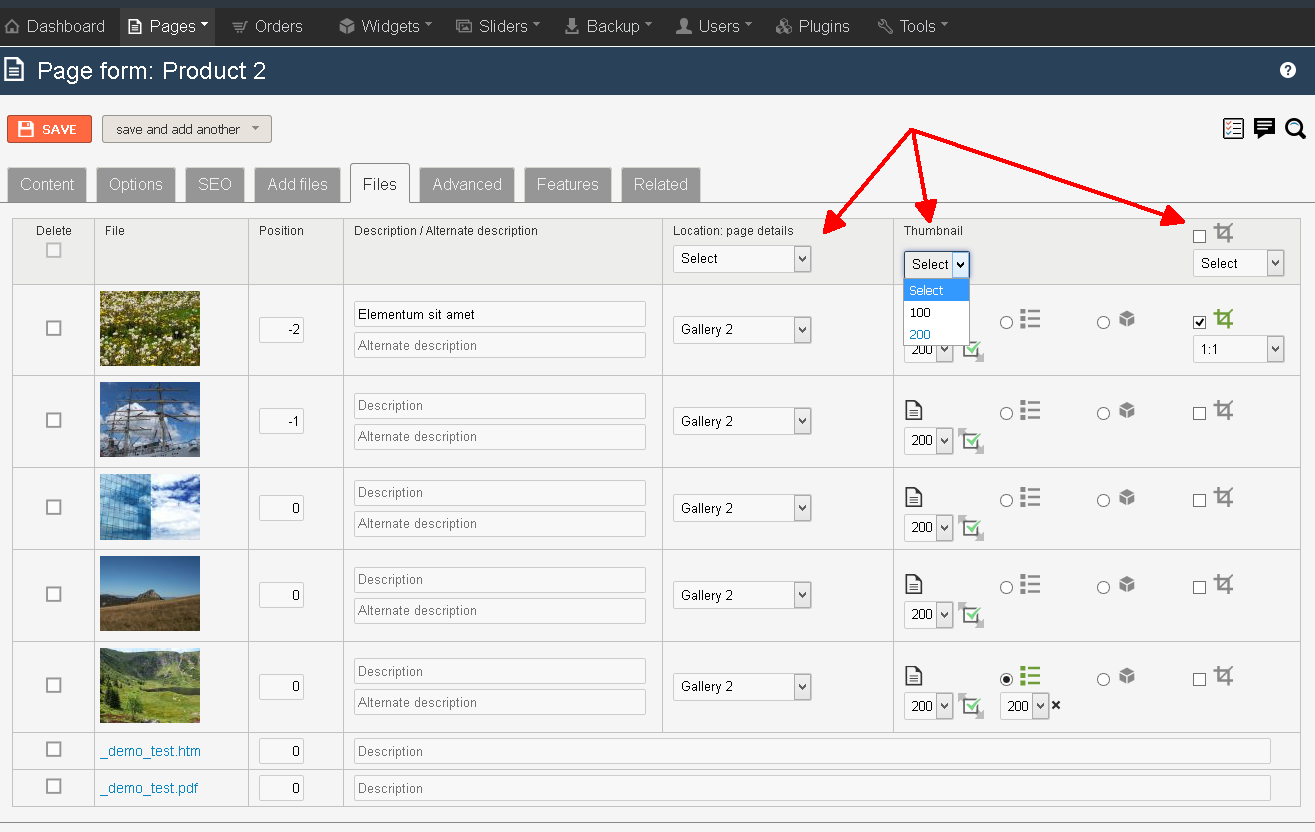Switch to the Add files tab
The image size is (1315, 832).
tap(297, 184)
